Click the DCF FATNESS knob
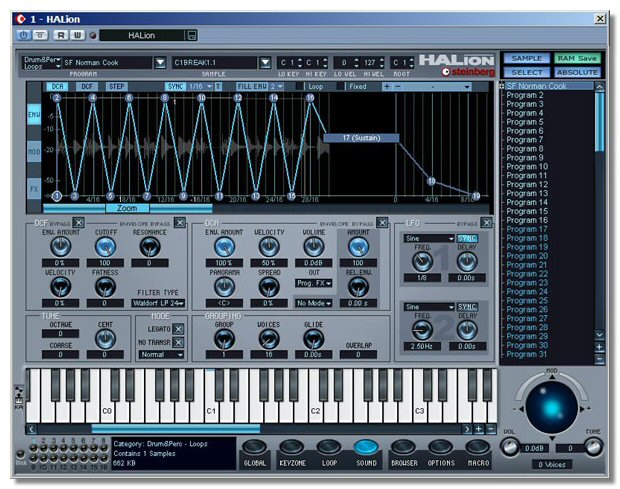620x489 pixels. click(x=105, y=287)
